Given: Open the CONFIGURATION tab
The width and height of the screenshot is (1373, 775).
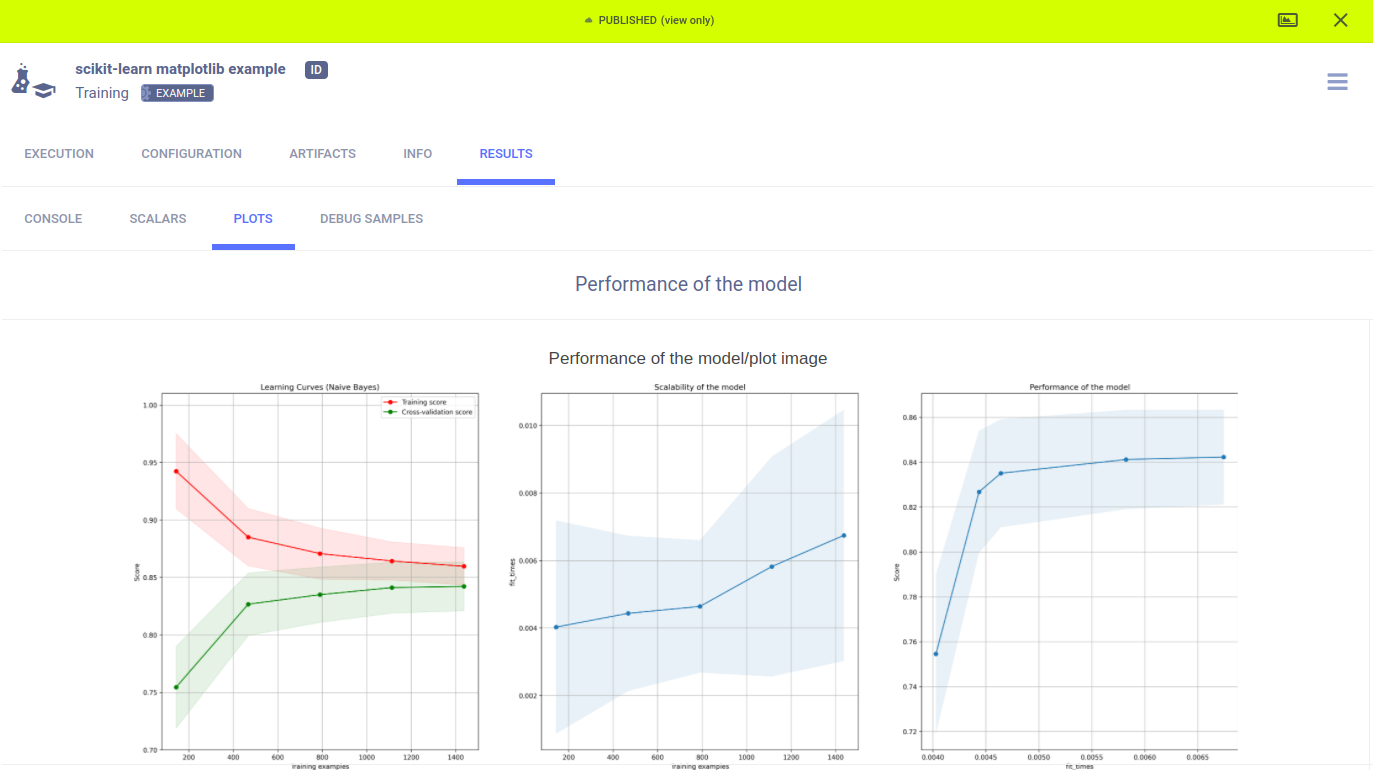Looking at the screenshot, I should point(191,154).
